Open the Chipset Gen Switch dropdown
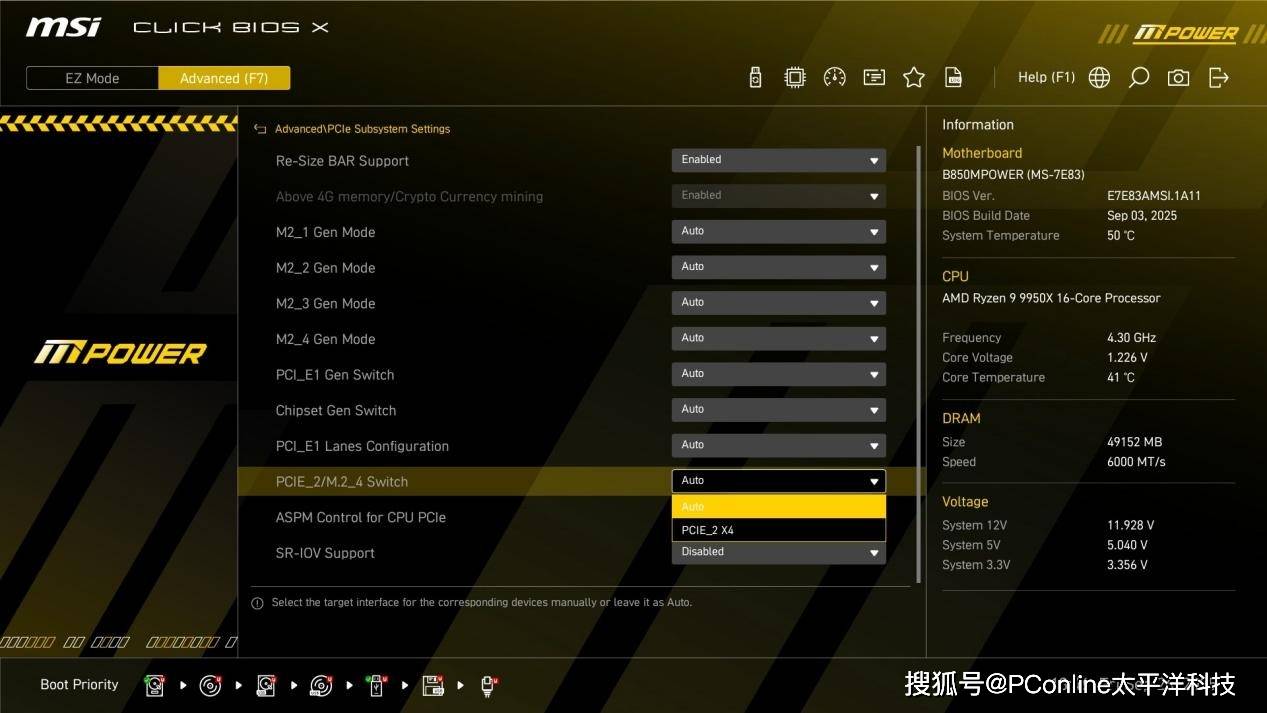Image resolution: width=1267 pixels, height=713 pixels. [779, 410]
